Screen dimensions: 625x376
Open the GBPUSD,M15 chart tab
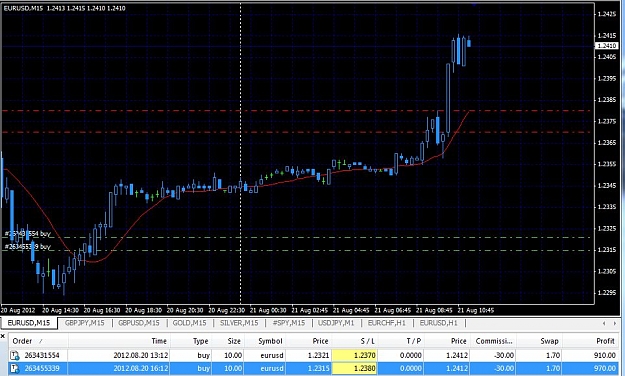click(139, 323)
